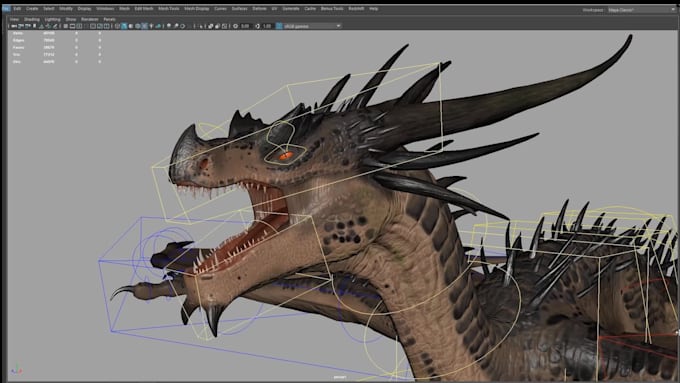680x383 pixels.
Task: Open the panel Show menu
Action: pyautogui.click(x=71, y=20)
